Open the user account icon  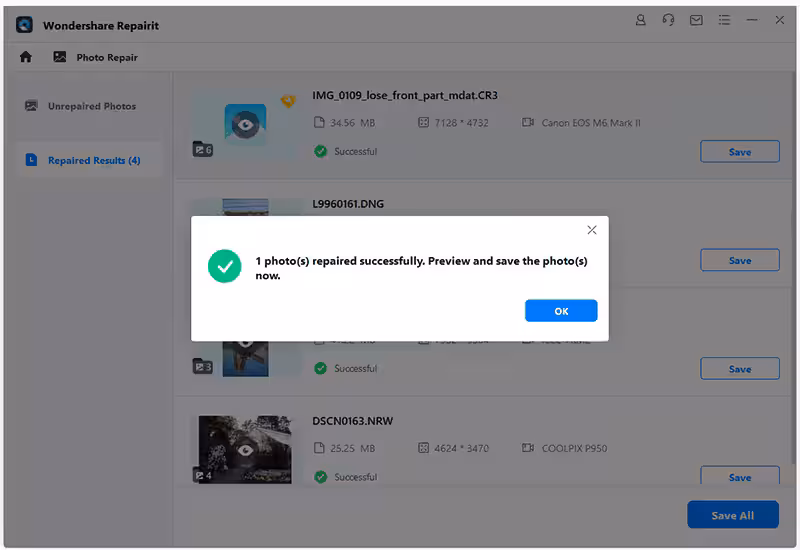[640, 20]
